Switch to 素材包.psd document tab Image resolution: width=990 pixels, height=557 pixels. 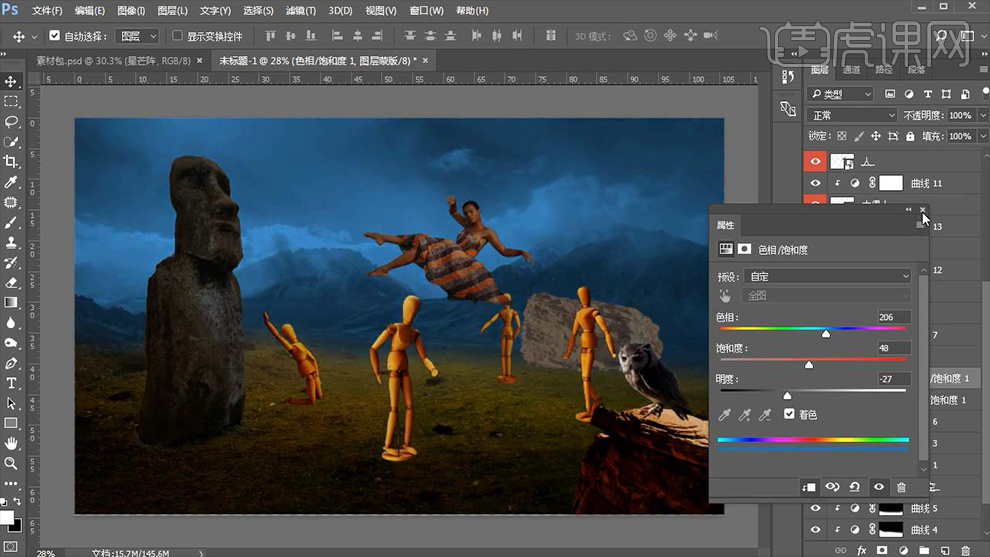114,61
